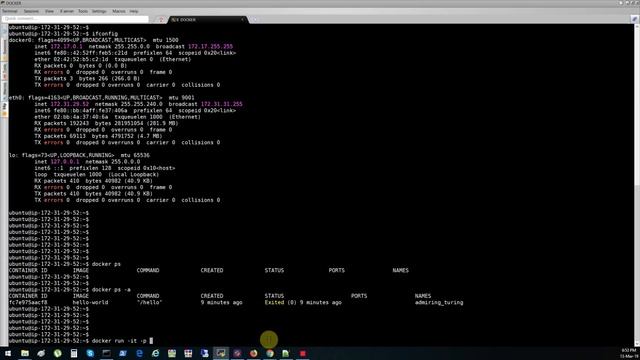Click the 'docker run -it -p' prompt line
The width and height of the screenshot is (640, 360).
[81, 341]
